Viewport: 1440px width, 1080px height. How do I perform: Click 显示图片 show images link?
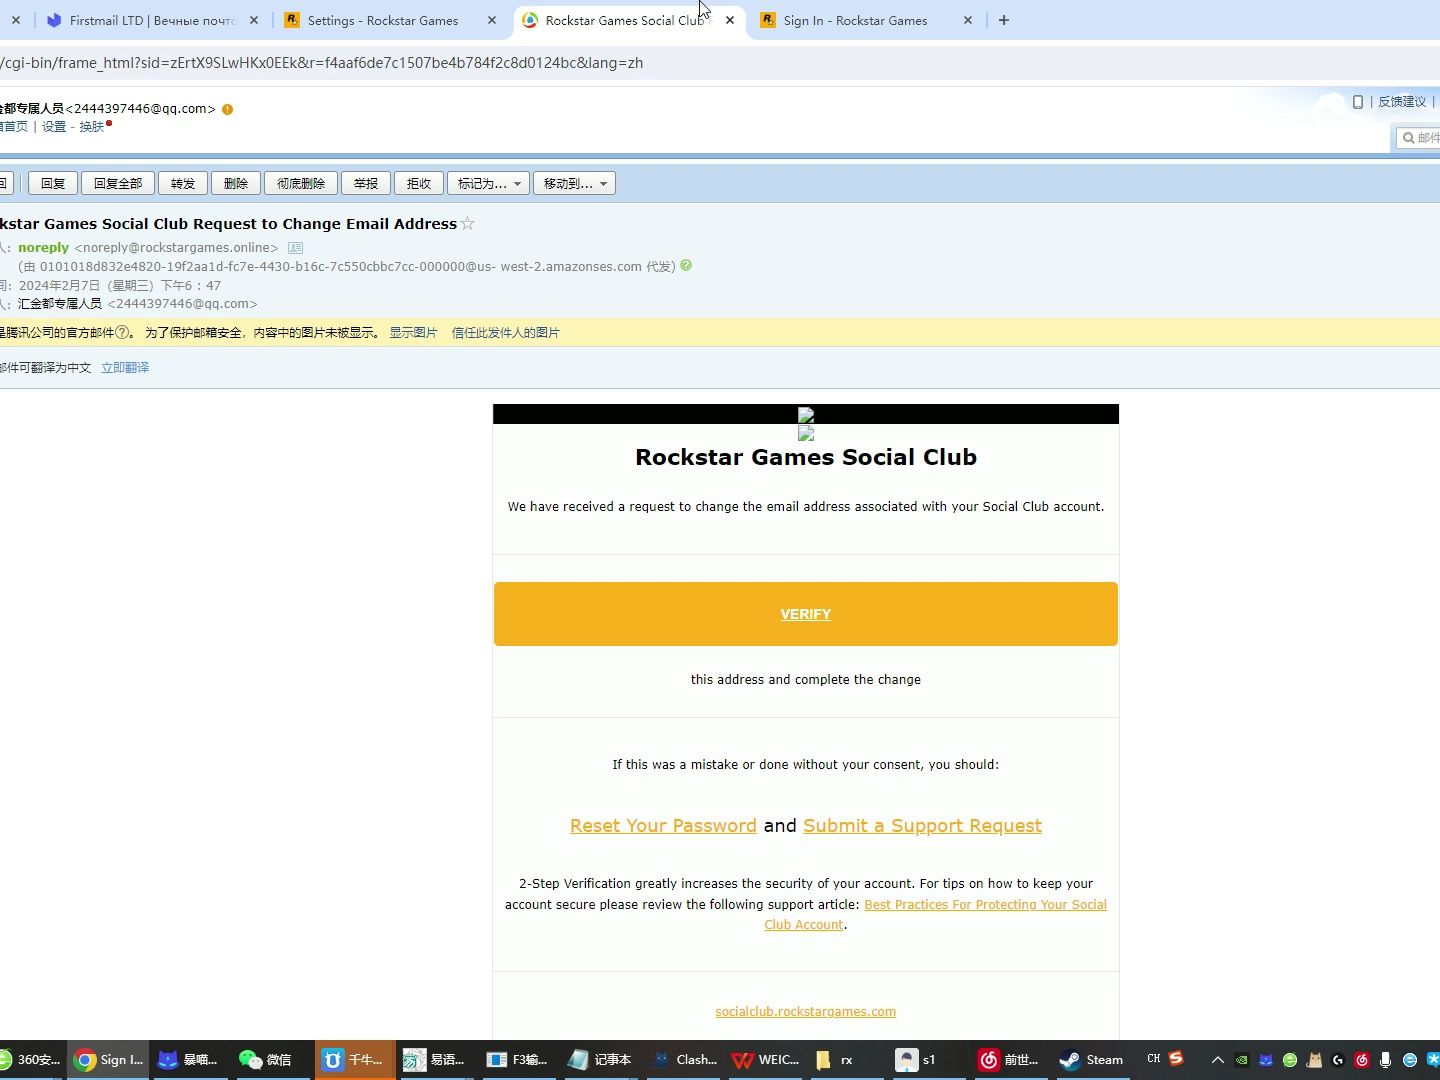click(413, 333)
